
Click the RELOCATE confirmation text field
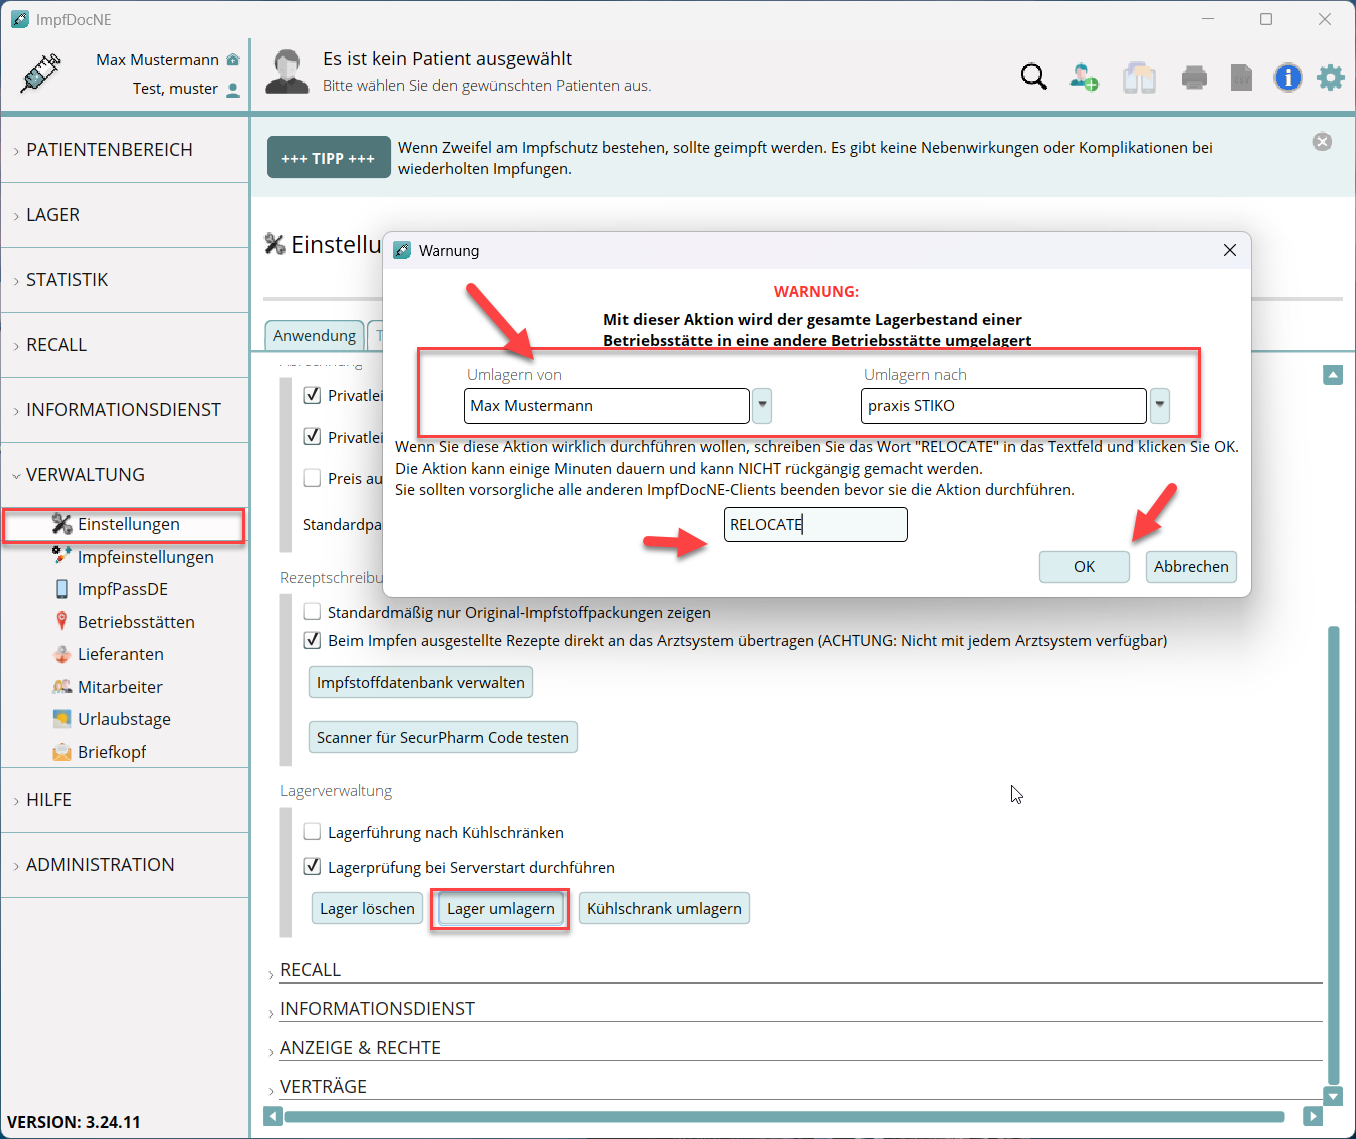[x=815, y=525]
